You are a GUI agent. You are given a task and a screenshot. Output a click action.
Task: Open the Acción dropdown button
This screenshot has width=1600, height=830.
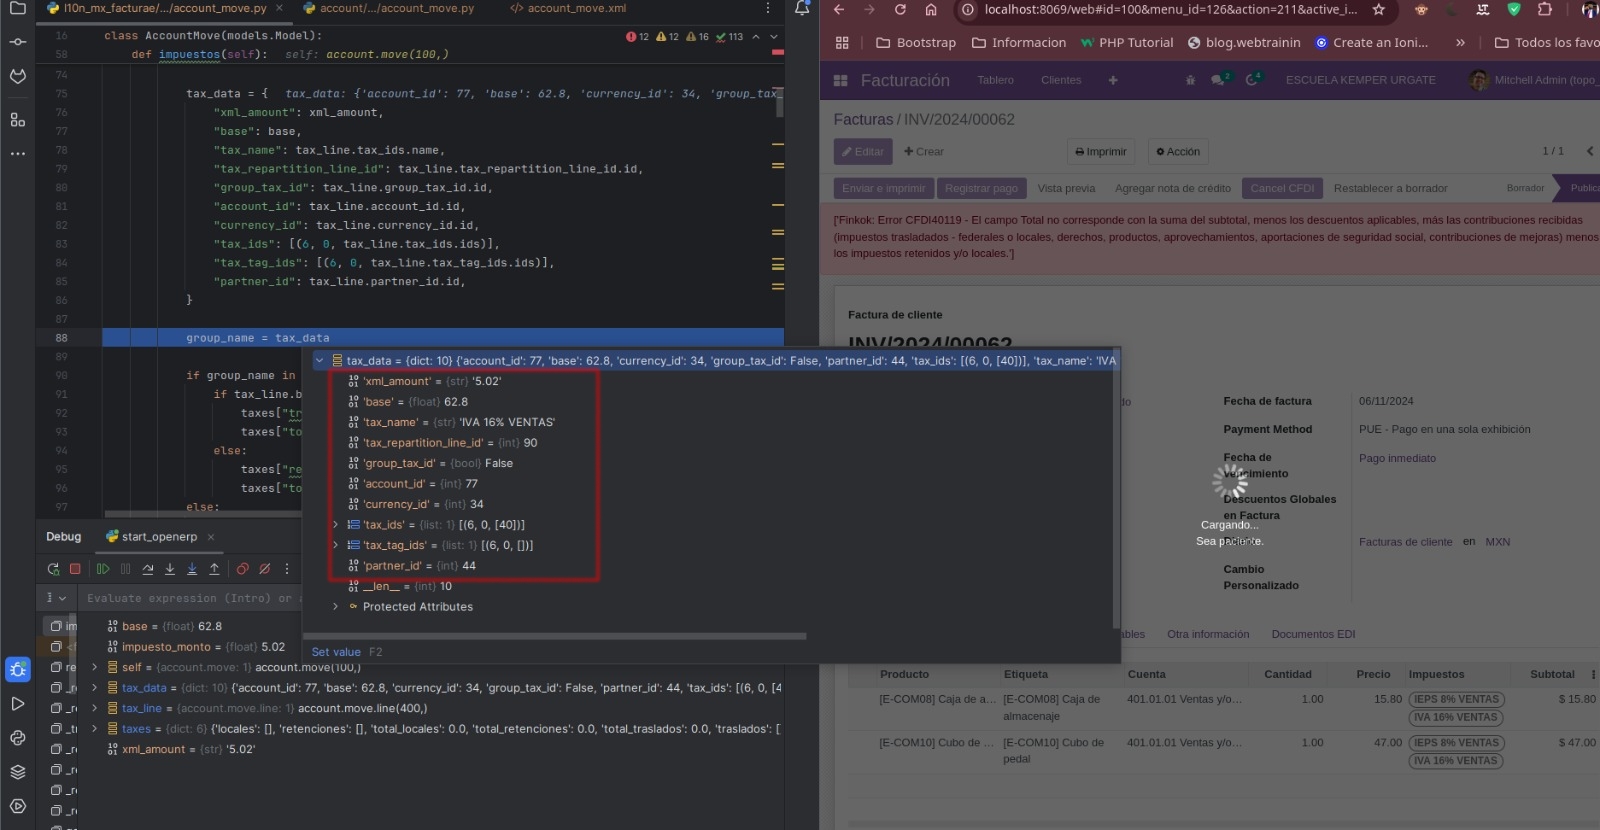(1178, 151)
